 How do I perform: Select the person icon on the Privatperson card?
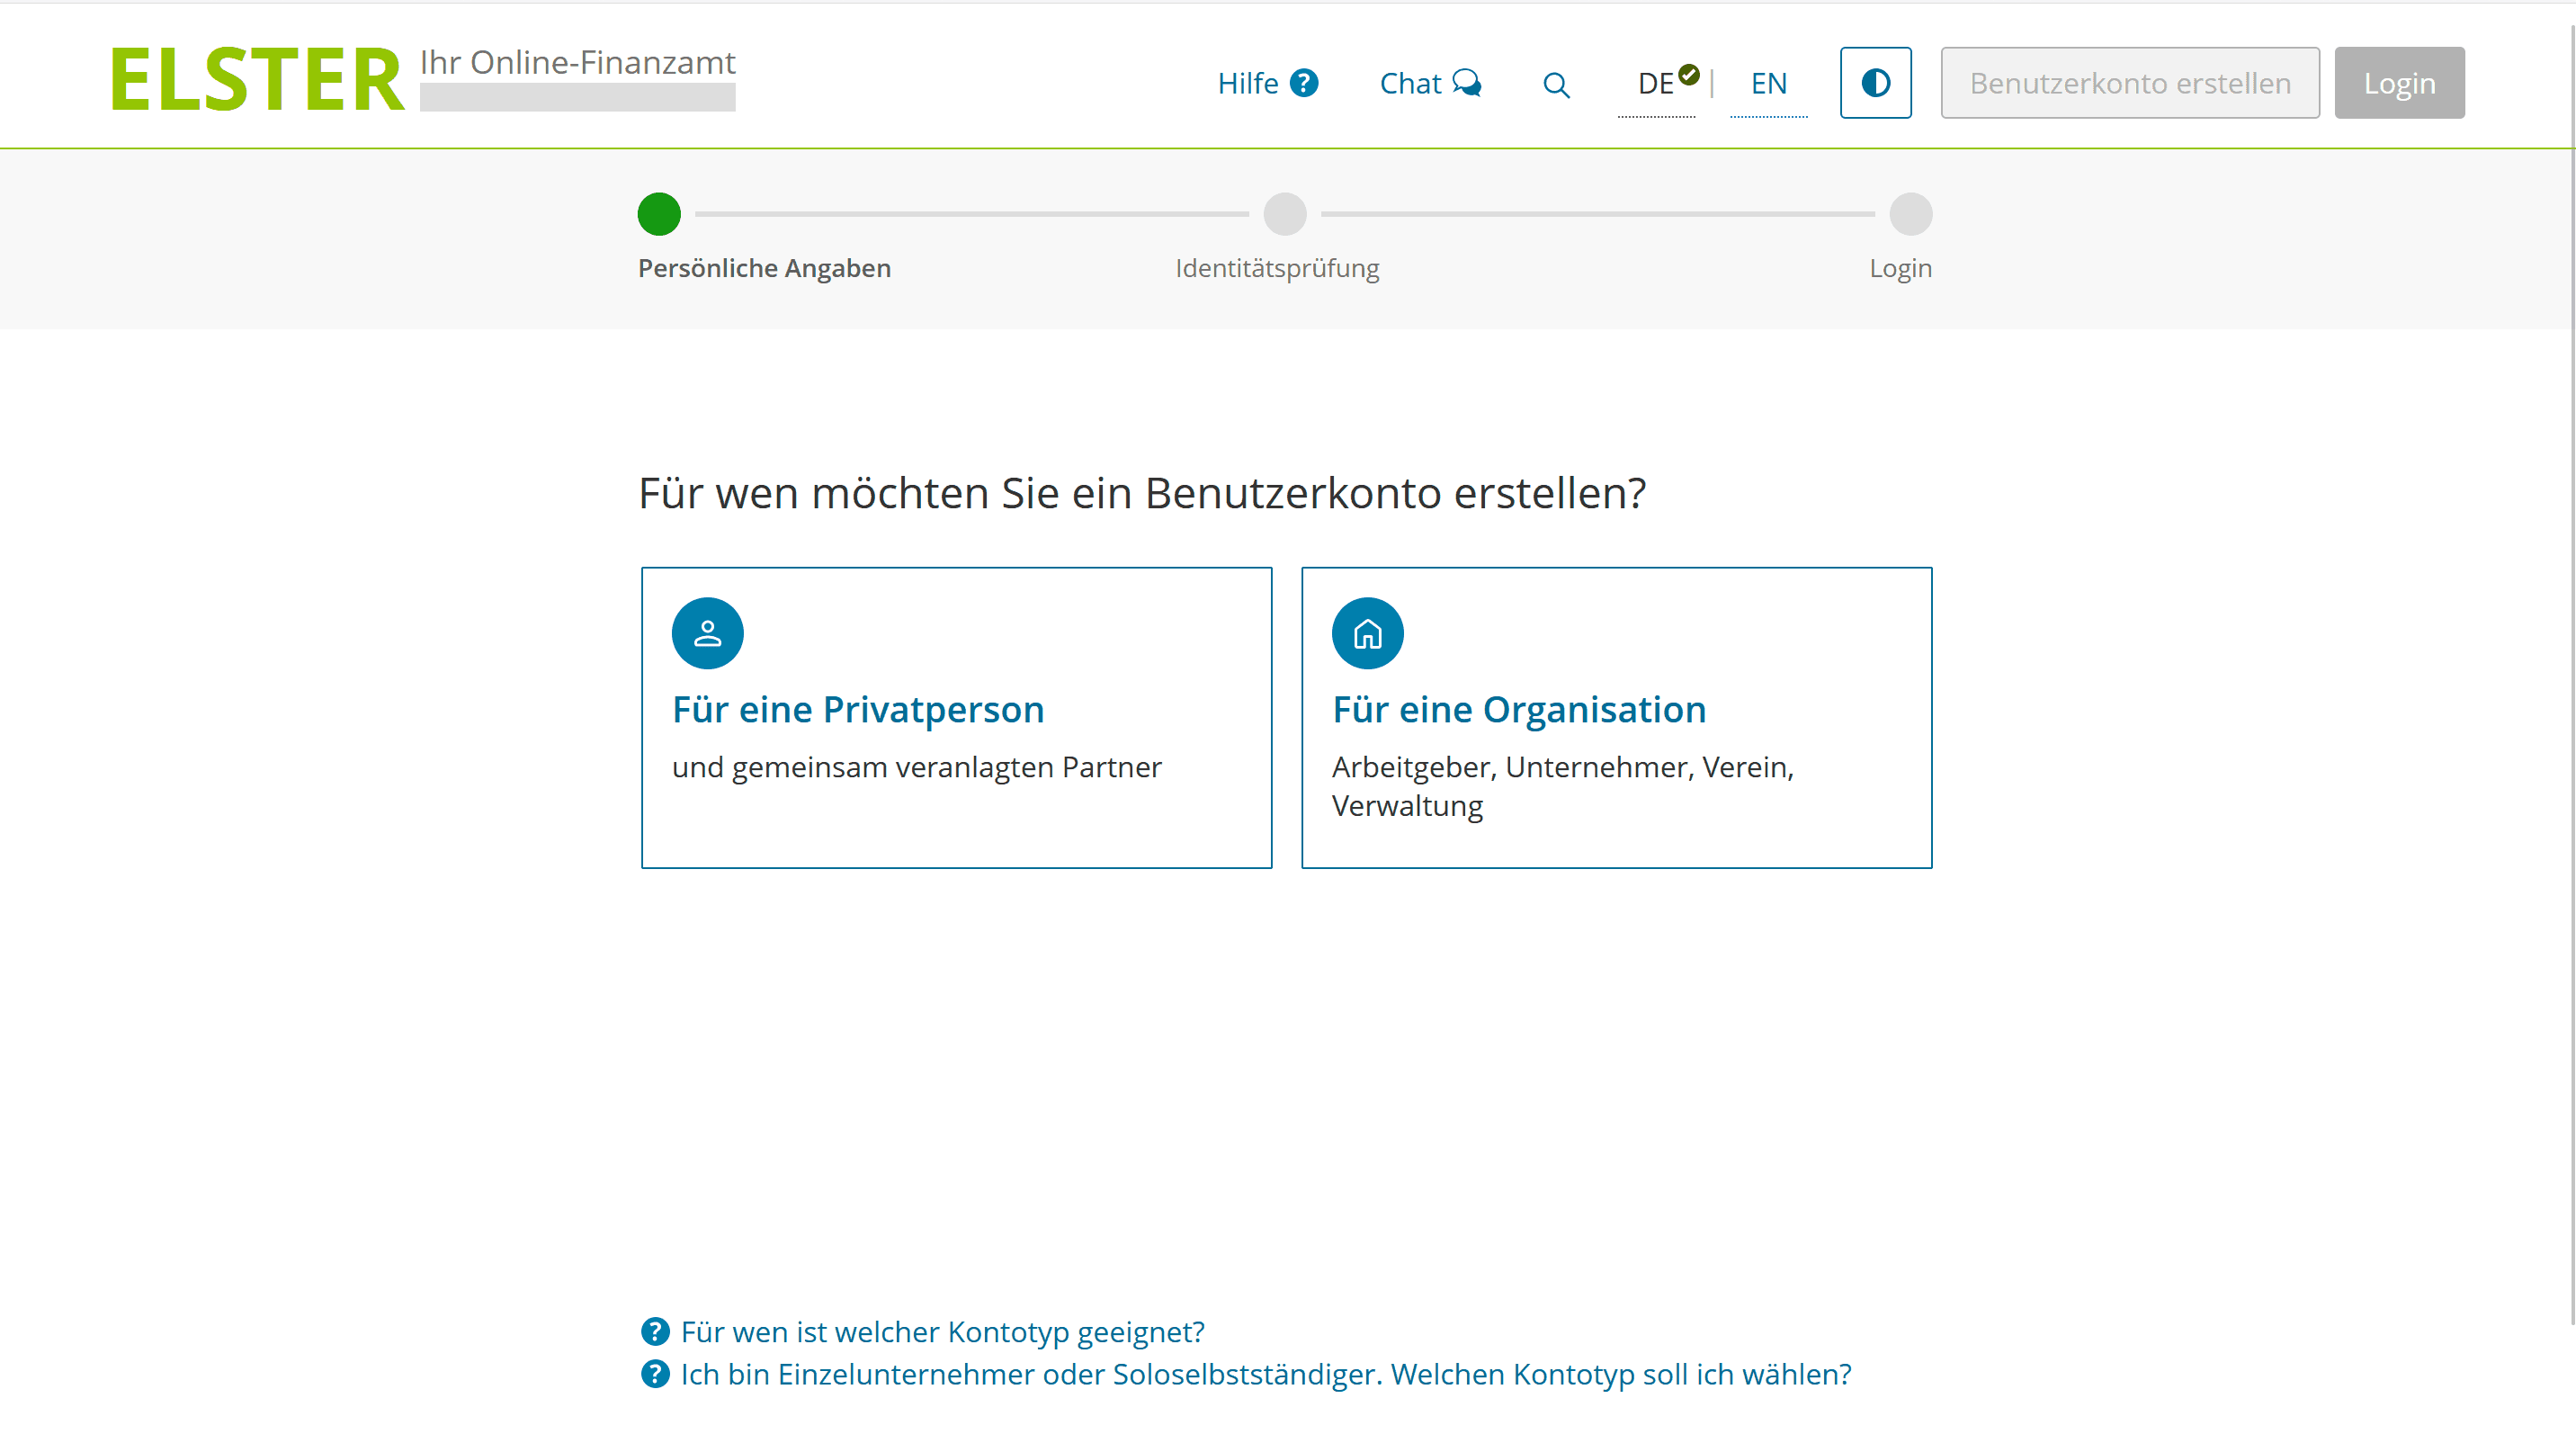tap(707, 632)
